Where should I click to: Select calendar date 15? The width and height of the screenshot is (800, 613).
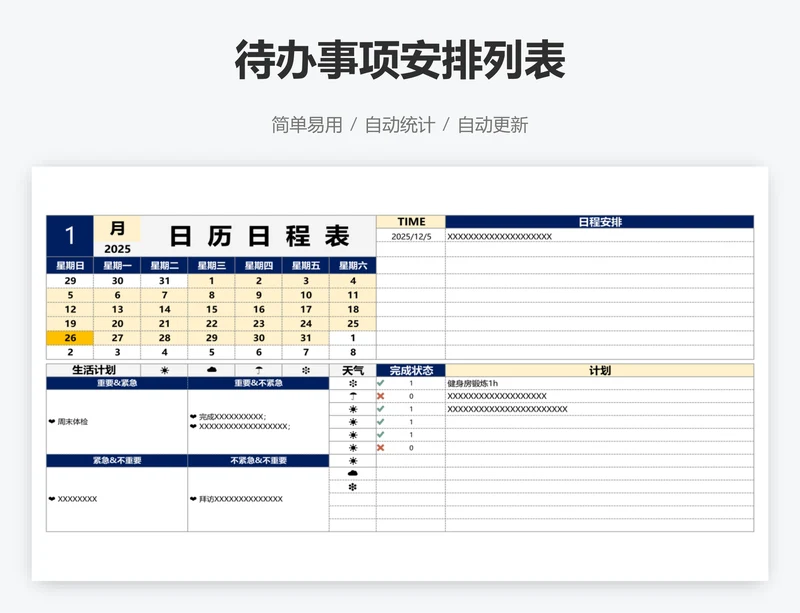coord(211,309)
